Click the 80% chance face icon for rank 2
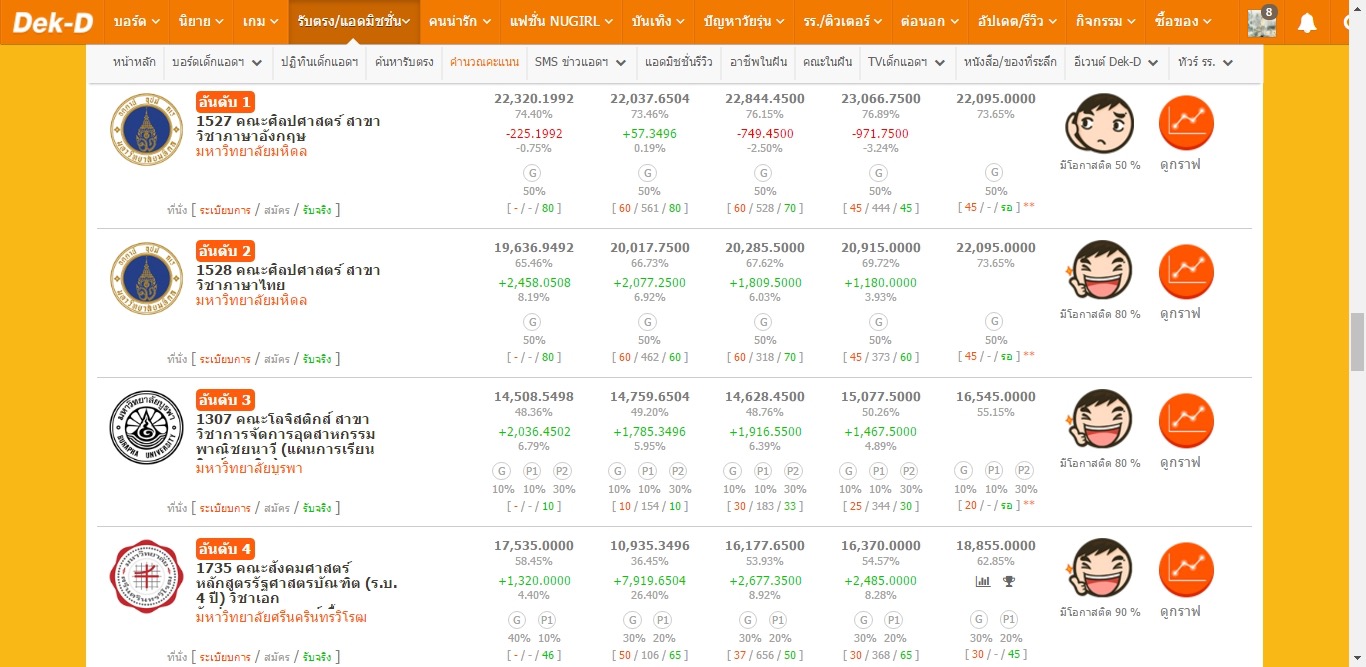The image size is (1366, 667). click(1099, 271)
